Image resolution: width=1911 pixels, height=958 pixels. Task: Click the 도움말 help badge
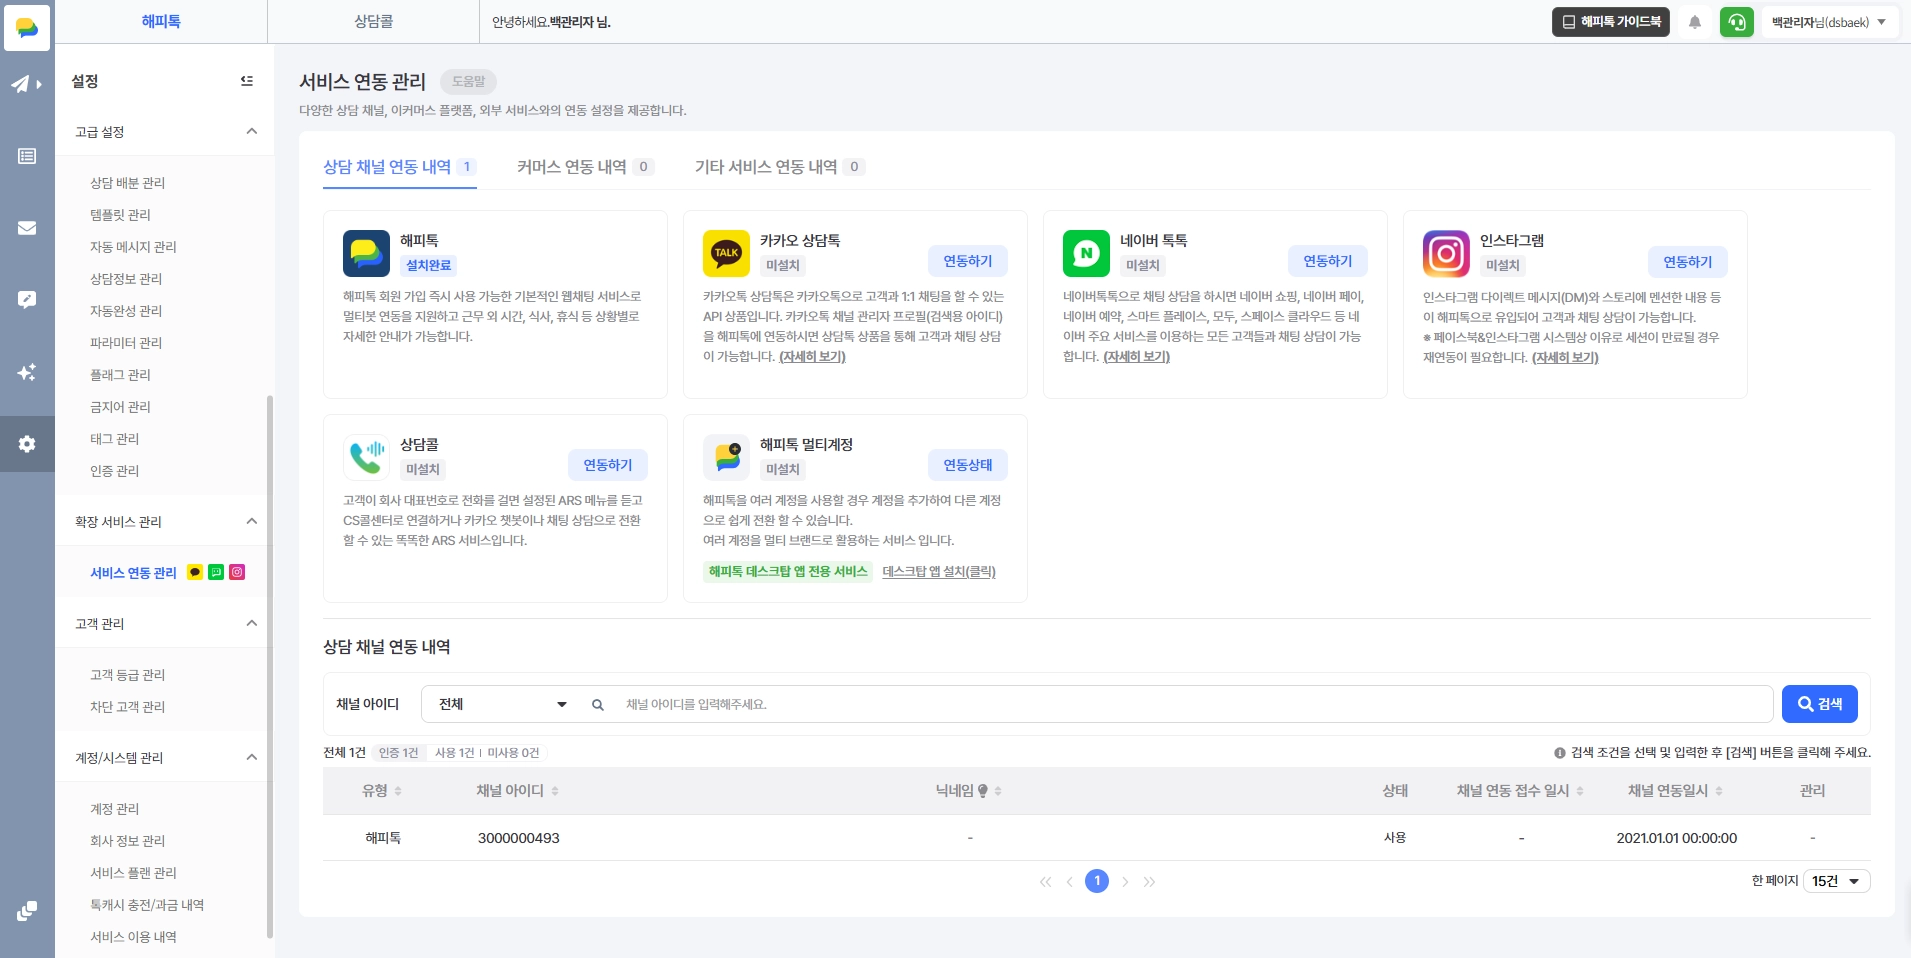click(468, 82)
